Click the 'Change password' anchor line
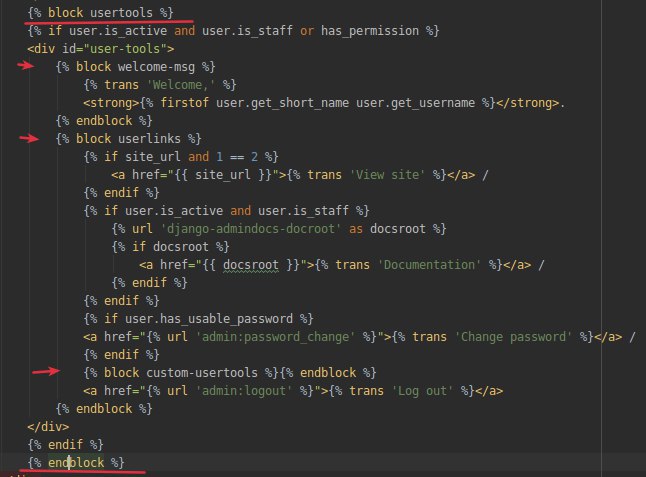646x477 pixels. (359, 337)
